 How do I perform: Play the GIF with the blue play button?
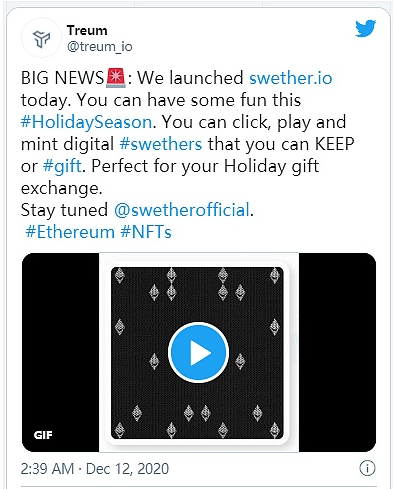199,352
